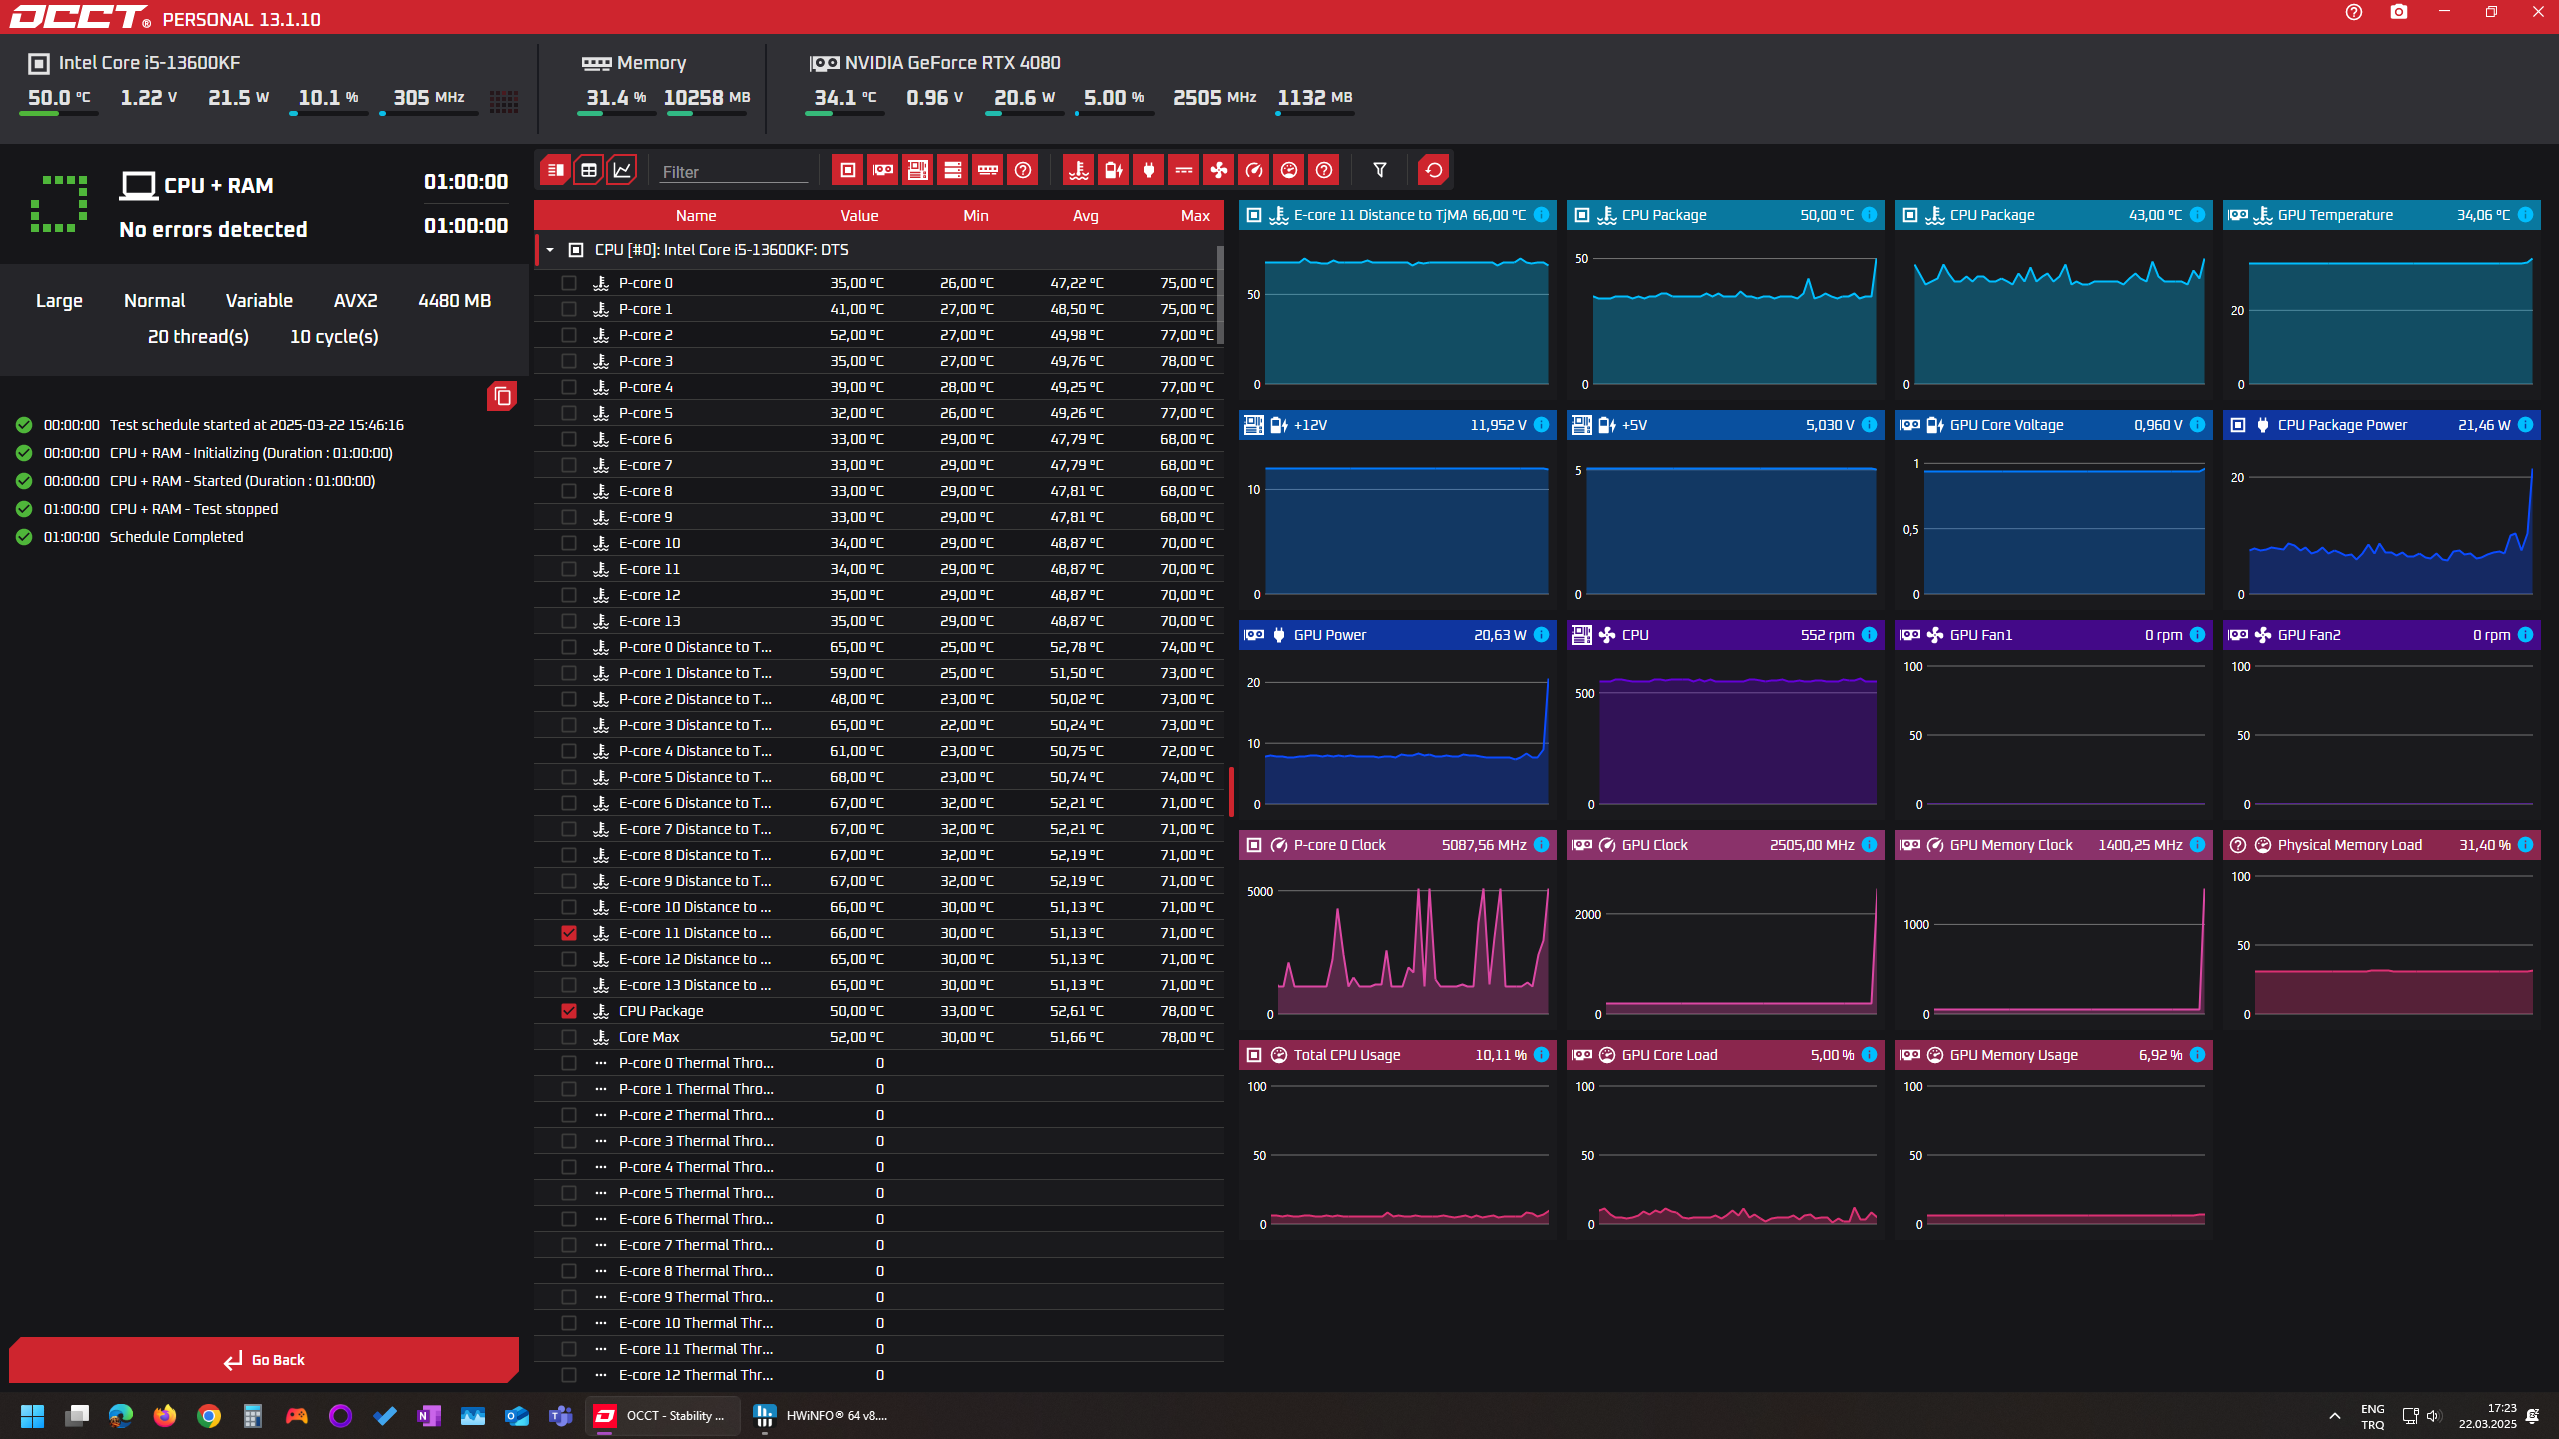Viewport: 2559px width, 1439px height.
Task: Click the GPU Fan1 graph header
Action: [2053, 635]
